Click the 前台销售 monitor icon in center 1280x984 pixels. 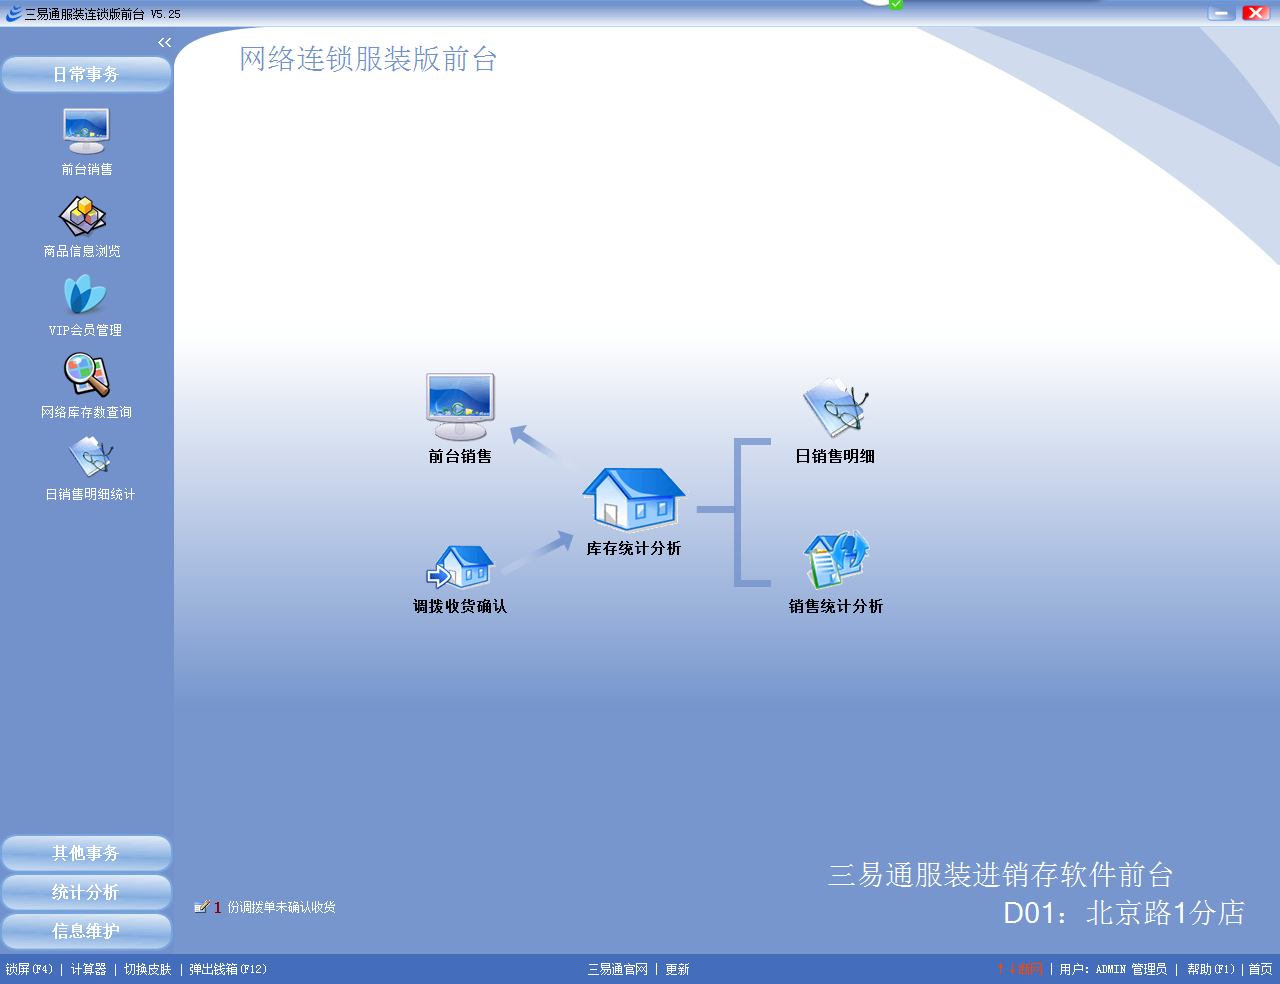[x=460, y=408]
